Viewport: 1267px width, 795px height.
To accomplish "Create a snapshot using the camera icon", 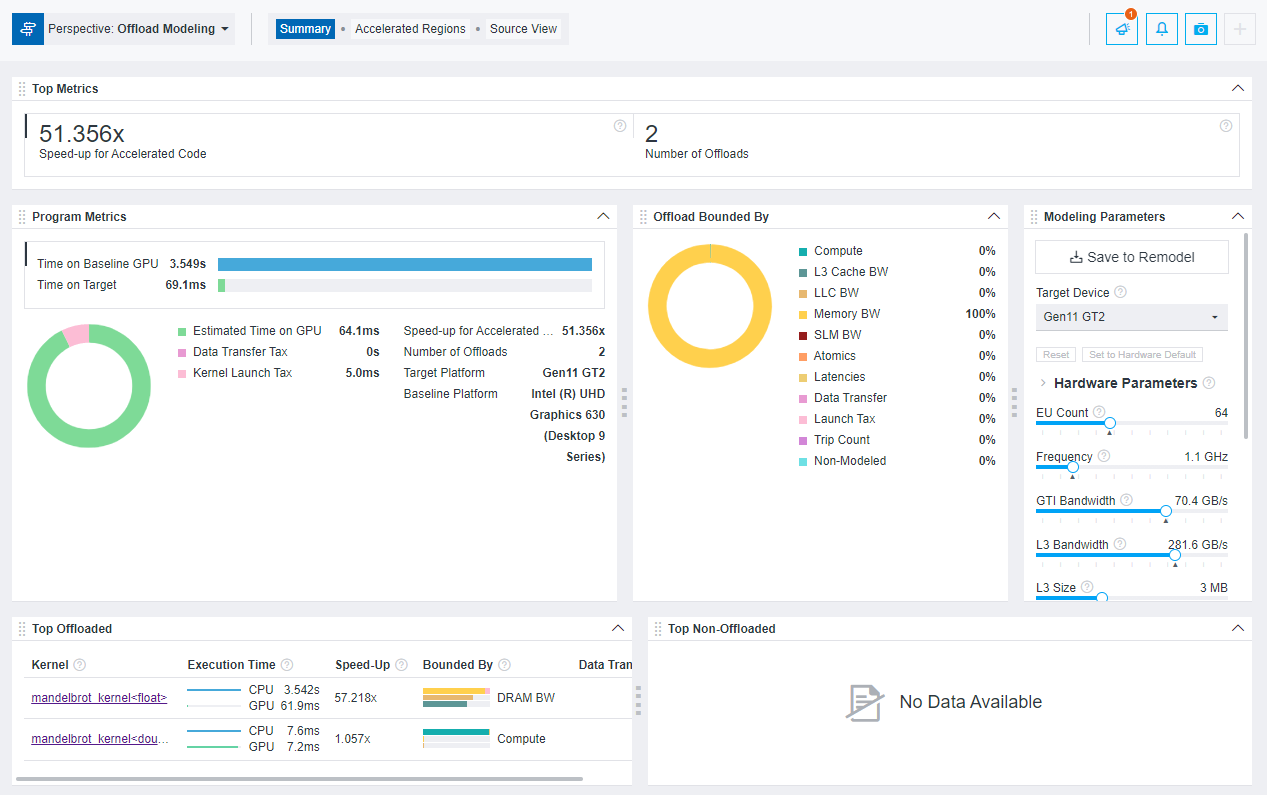I will click(x=1200, y=29).
